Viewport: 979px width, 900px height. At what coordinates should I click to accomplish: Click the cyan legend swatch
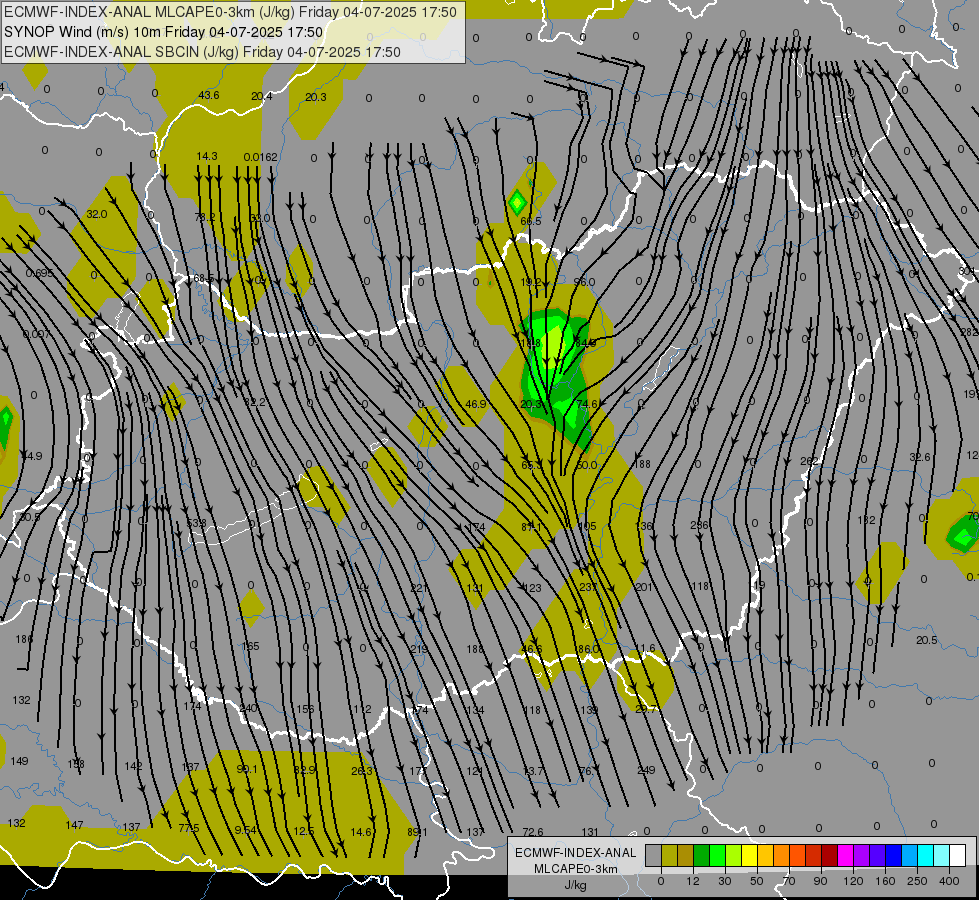tap(925, 855)
